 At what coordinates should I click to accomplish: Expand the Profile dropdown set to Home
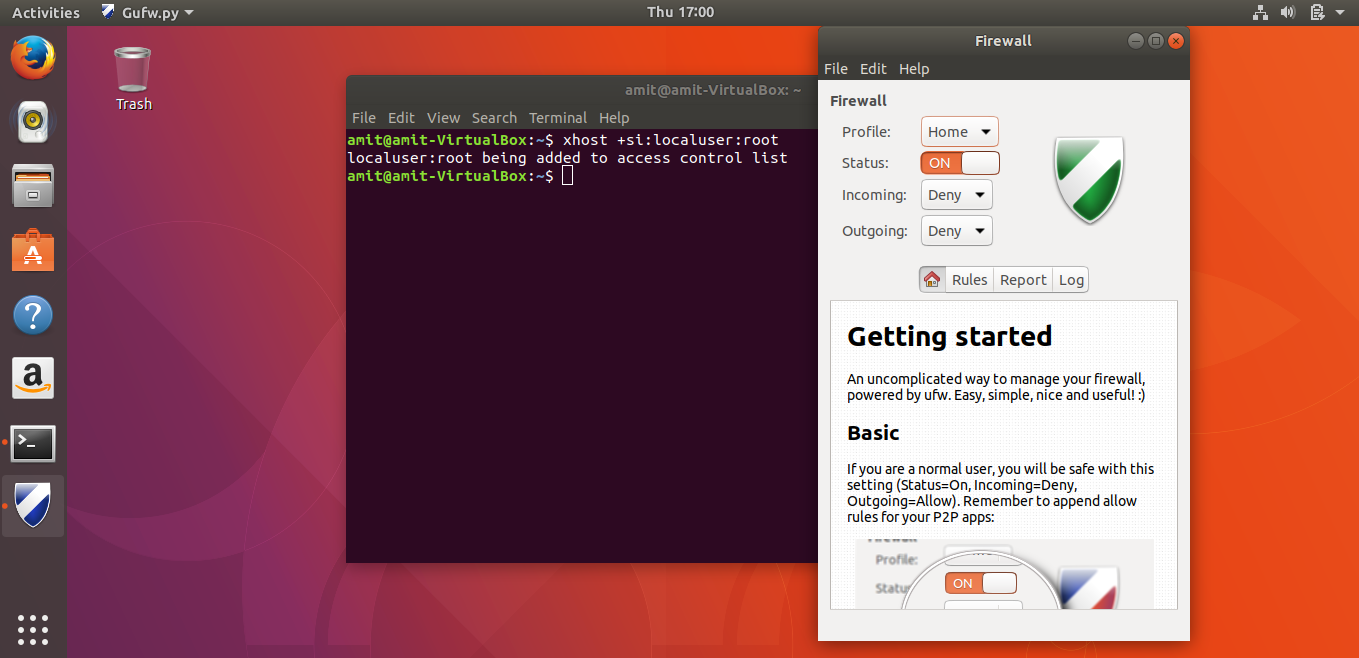pos(959,132)
